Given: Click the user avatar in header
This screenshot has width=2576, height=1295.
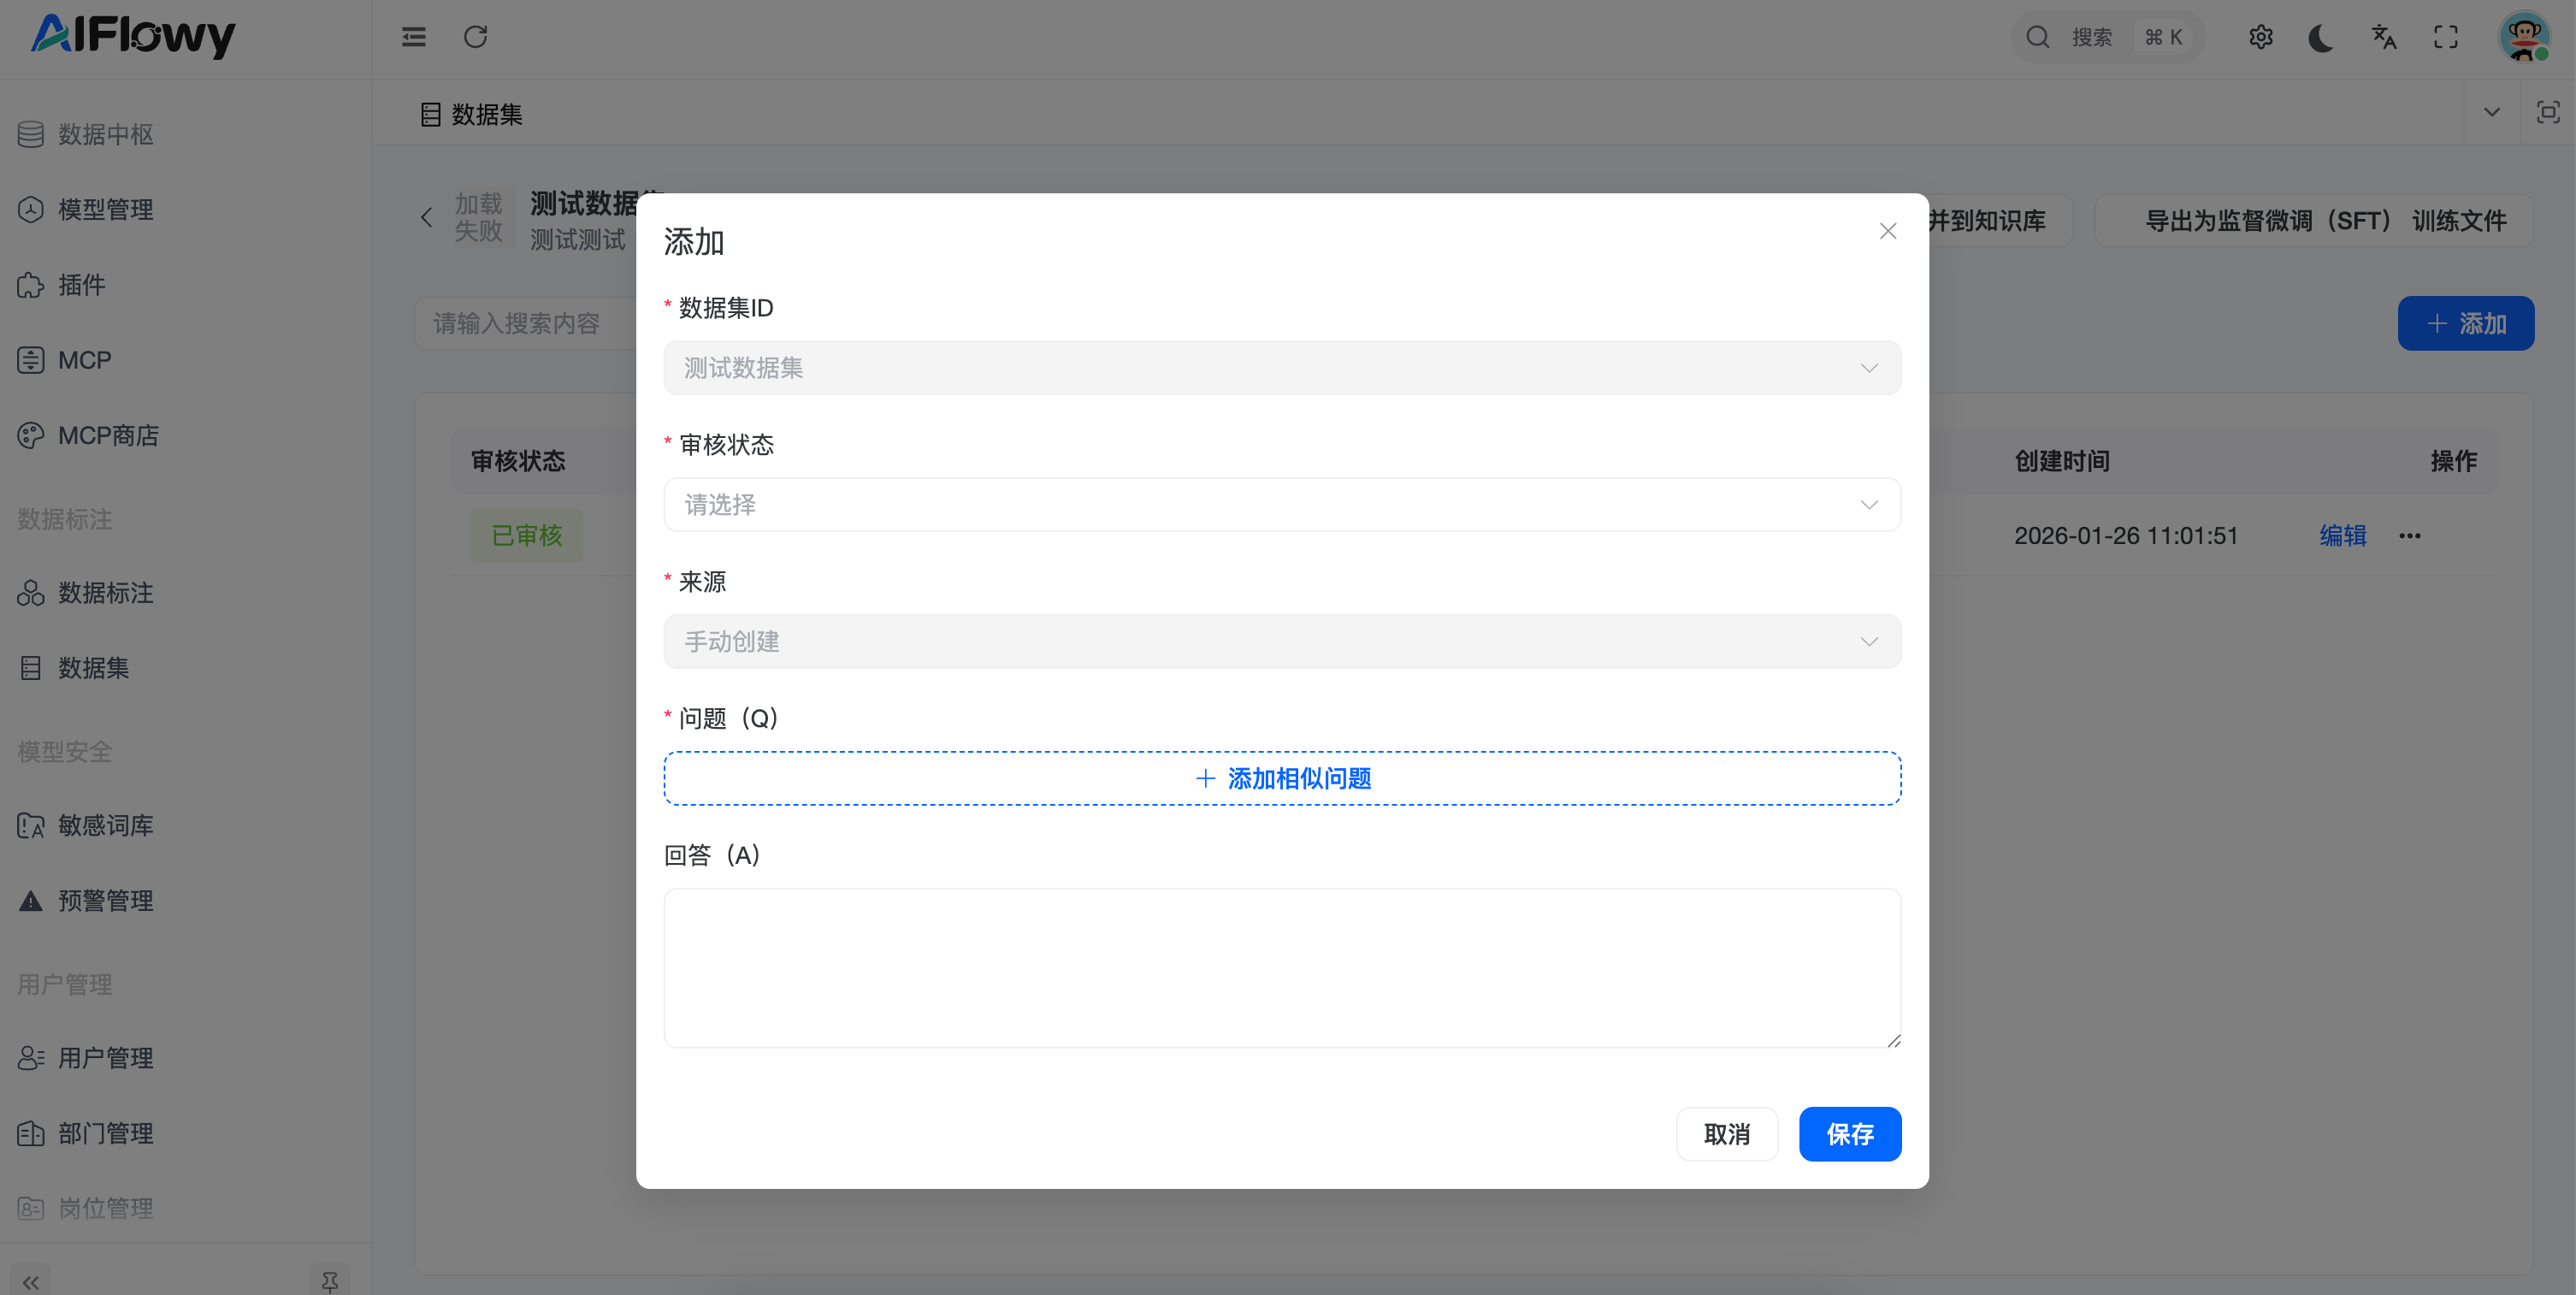Looking at the screenshot, I should pos(2523,37).
